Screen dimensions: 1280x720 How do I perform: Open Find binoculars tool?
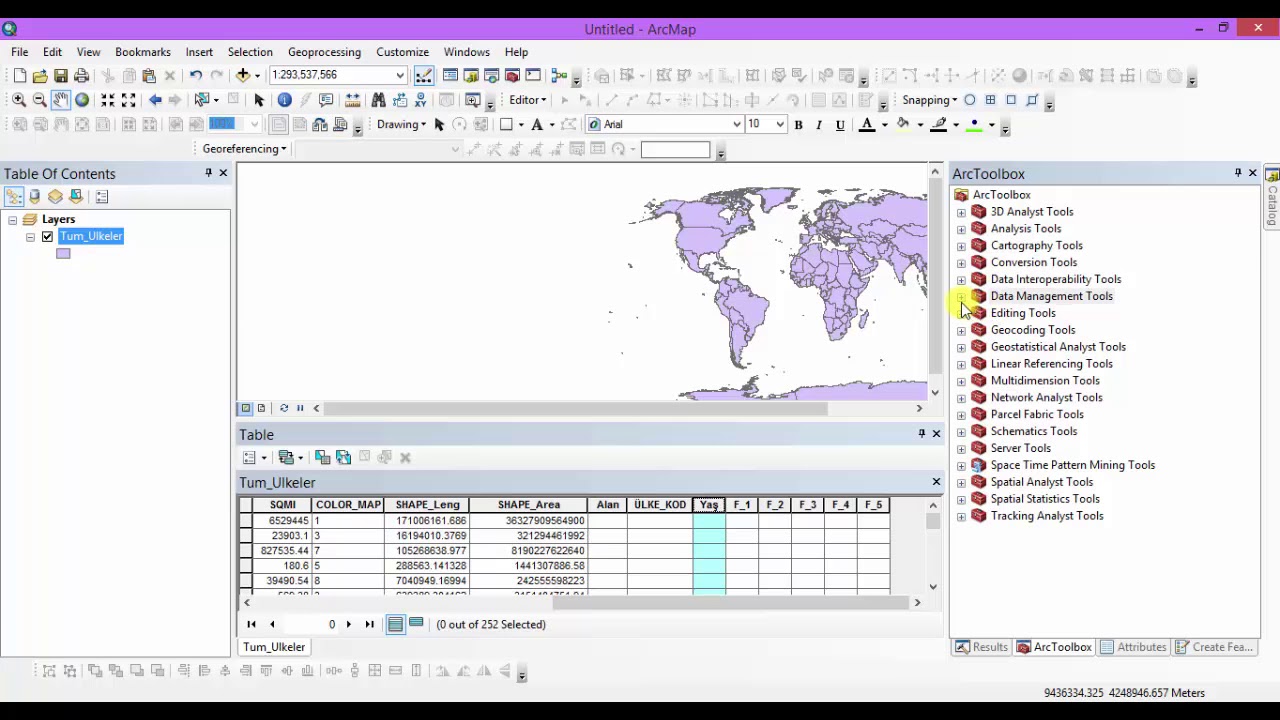pyautogui.click(x=378, y=100)
